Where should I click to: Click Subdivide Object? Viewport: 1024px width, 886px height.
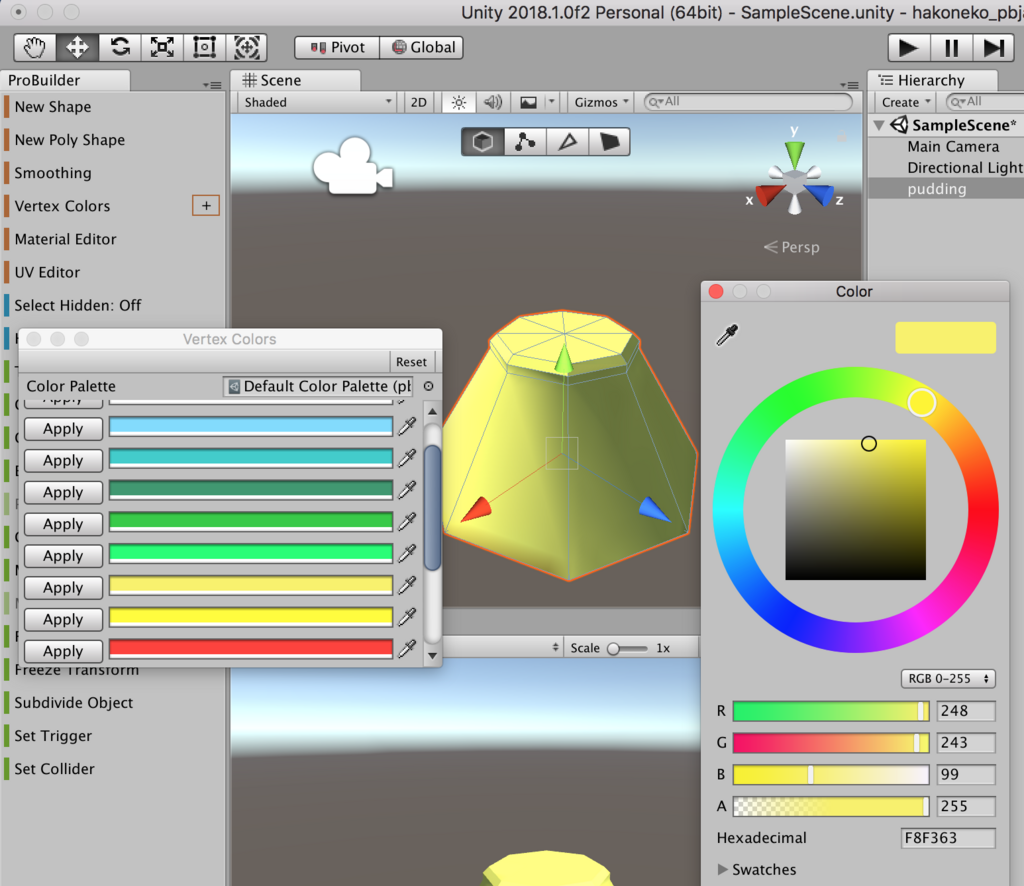pyautogui.click(x=74, y=703)
